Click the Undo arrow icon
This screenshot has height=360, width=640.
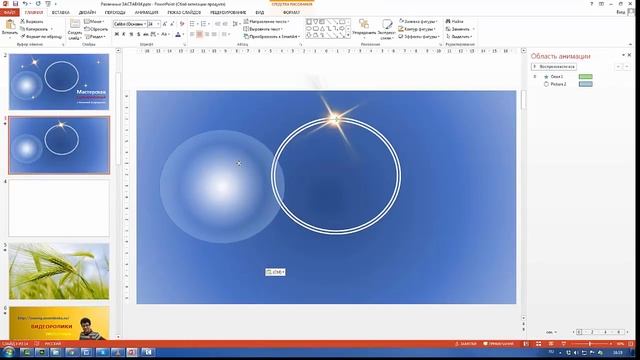pyautogui.click(x=25, y=4)
